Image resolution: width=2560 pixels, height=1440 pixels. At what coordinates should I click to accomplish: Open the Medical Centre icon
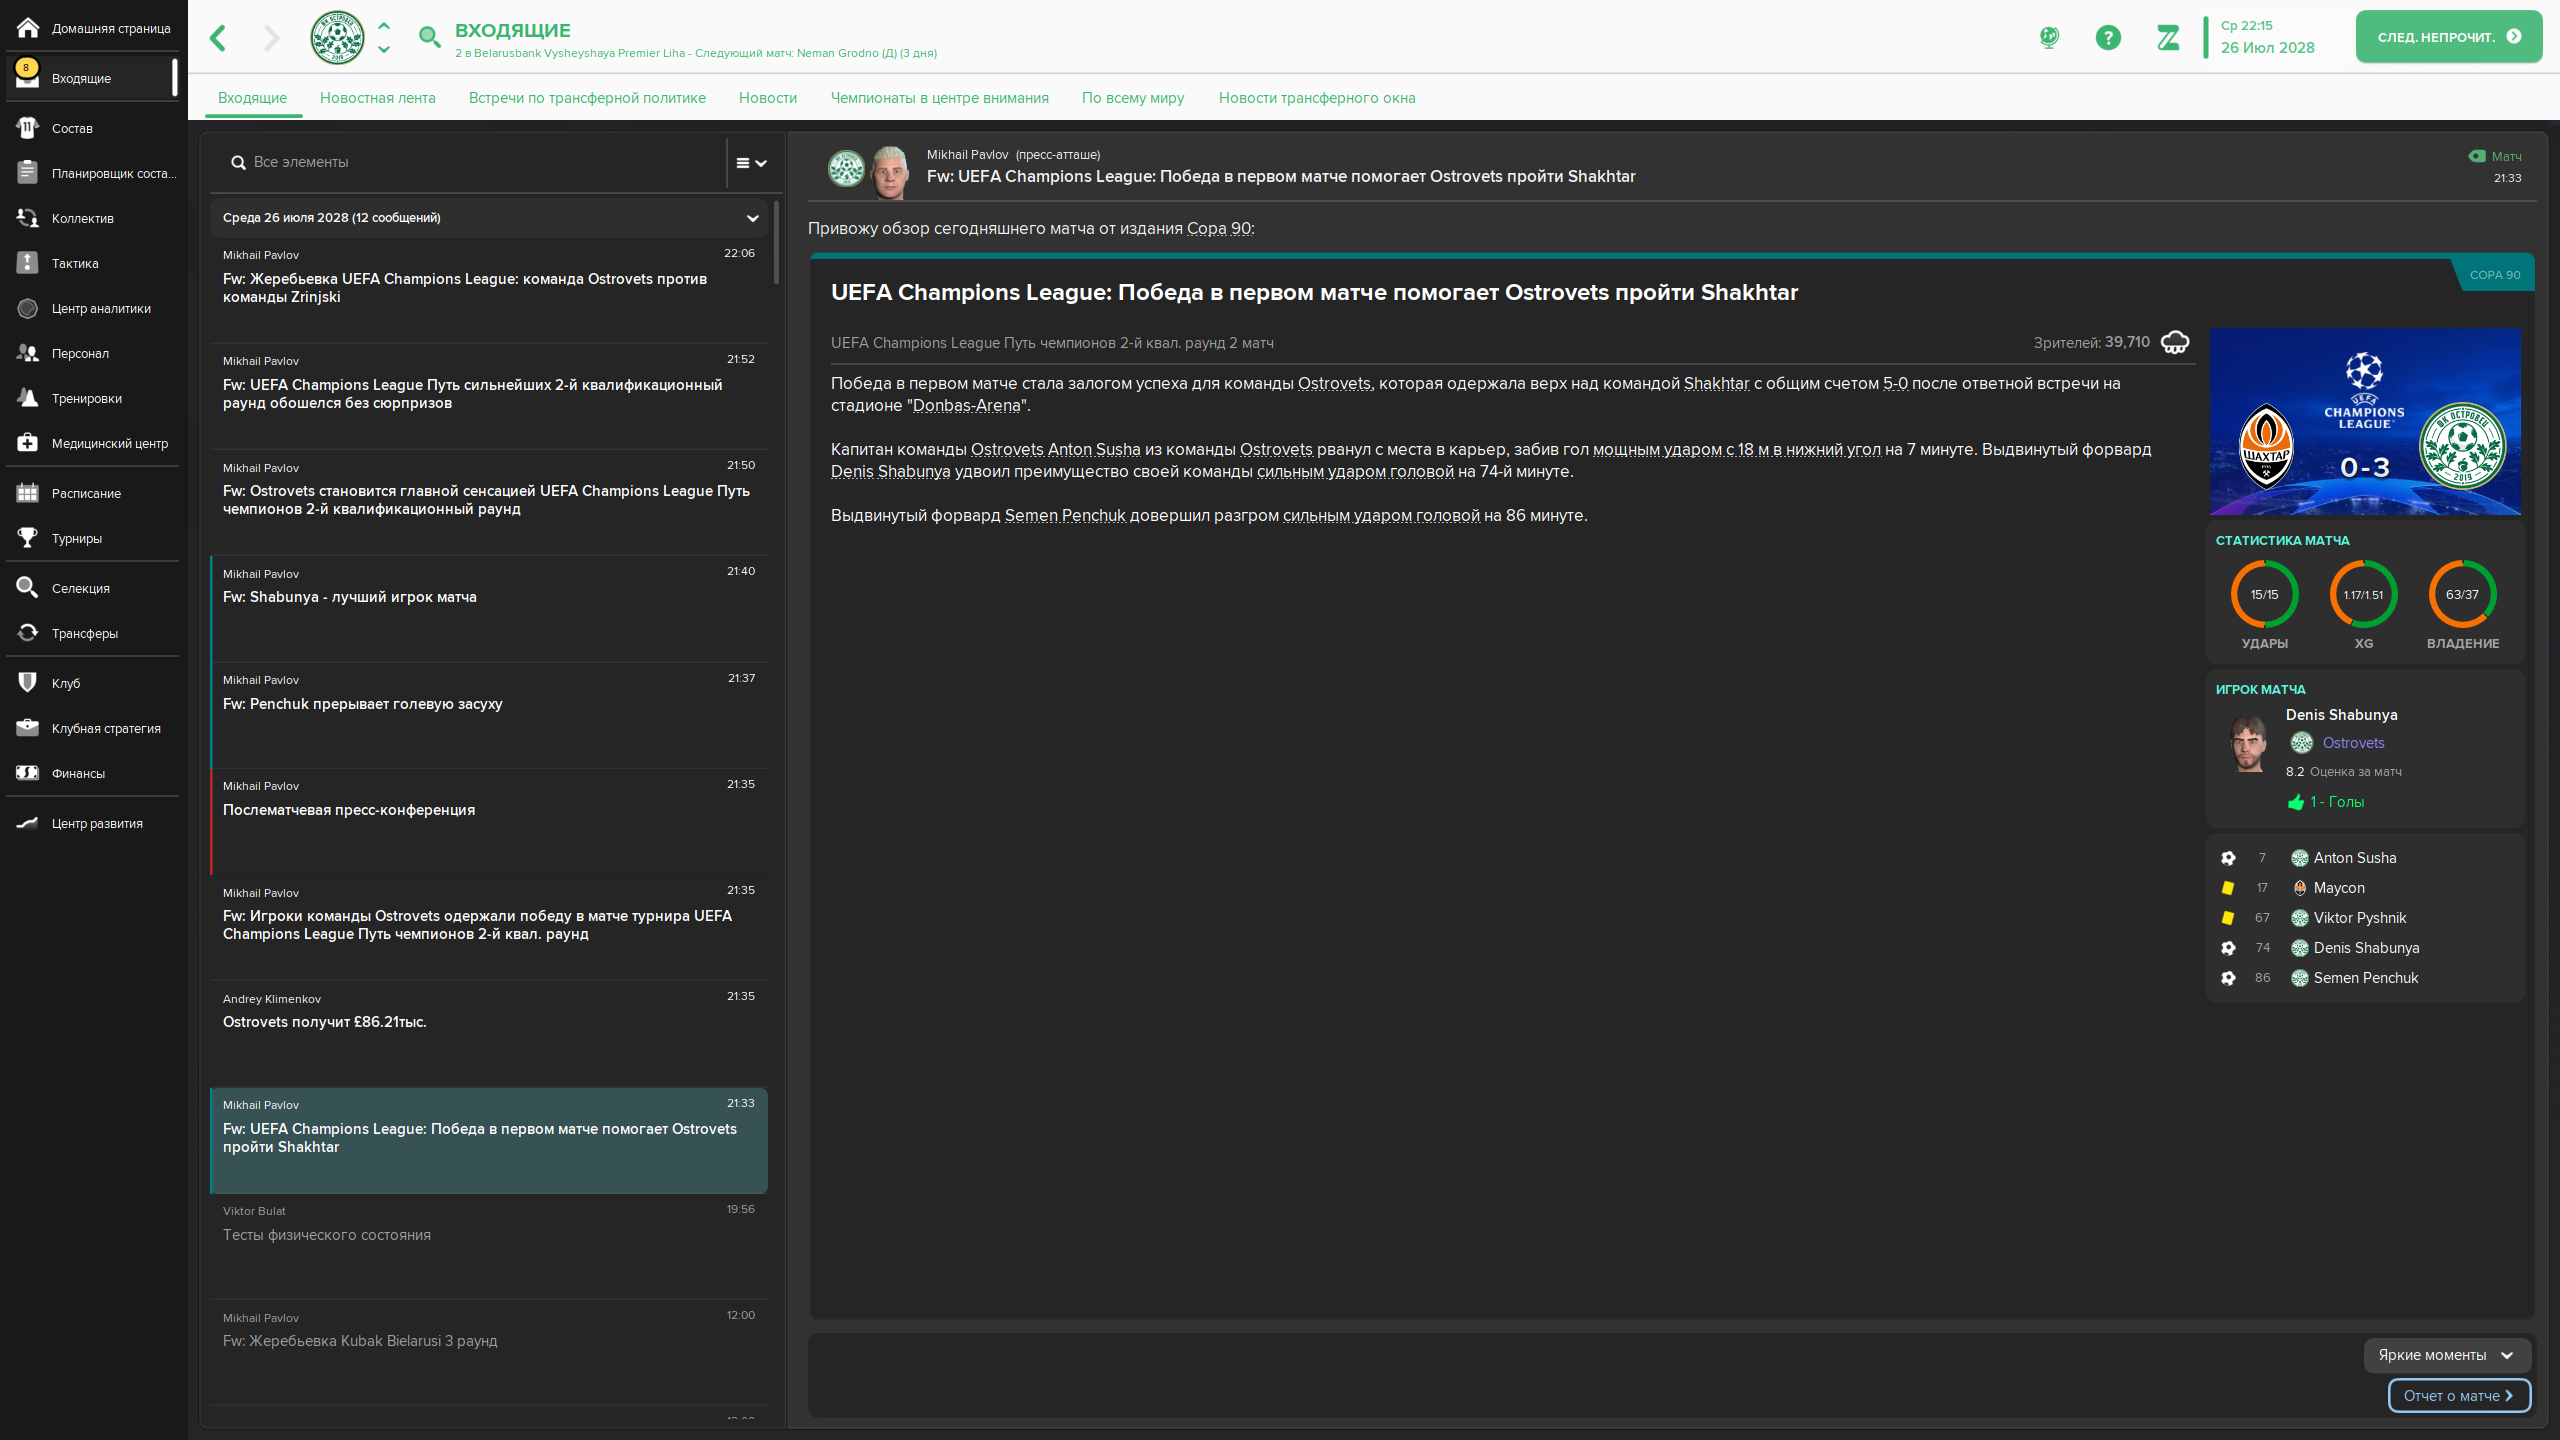point(28,443)
